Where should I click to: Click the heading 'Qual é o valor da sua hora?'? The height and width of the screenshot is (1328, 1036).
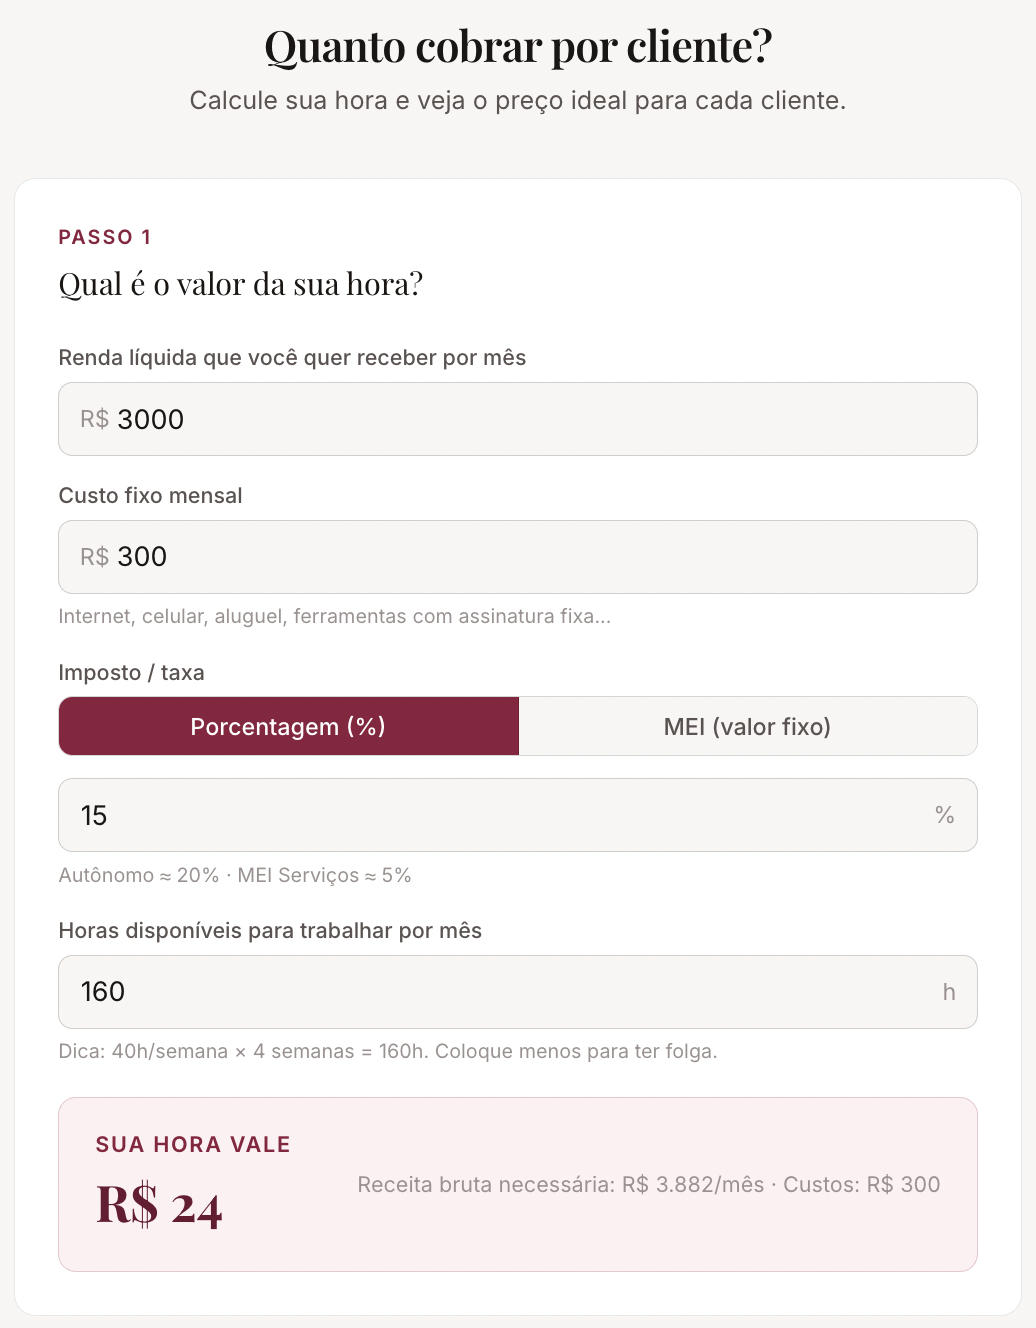(x=241, y=284)
